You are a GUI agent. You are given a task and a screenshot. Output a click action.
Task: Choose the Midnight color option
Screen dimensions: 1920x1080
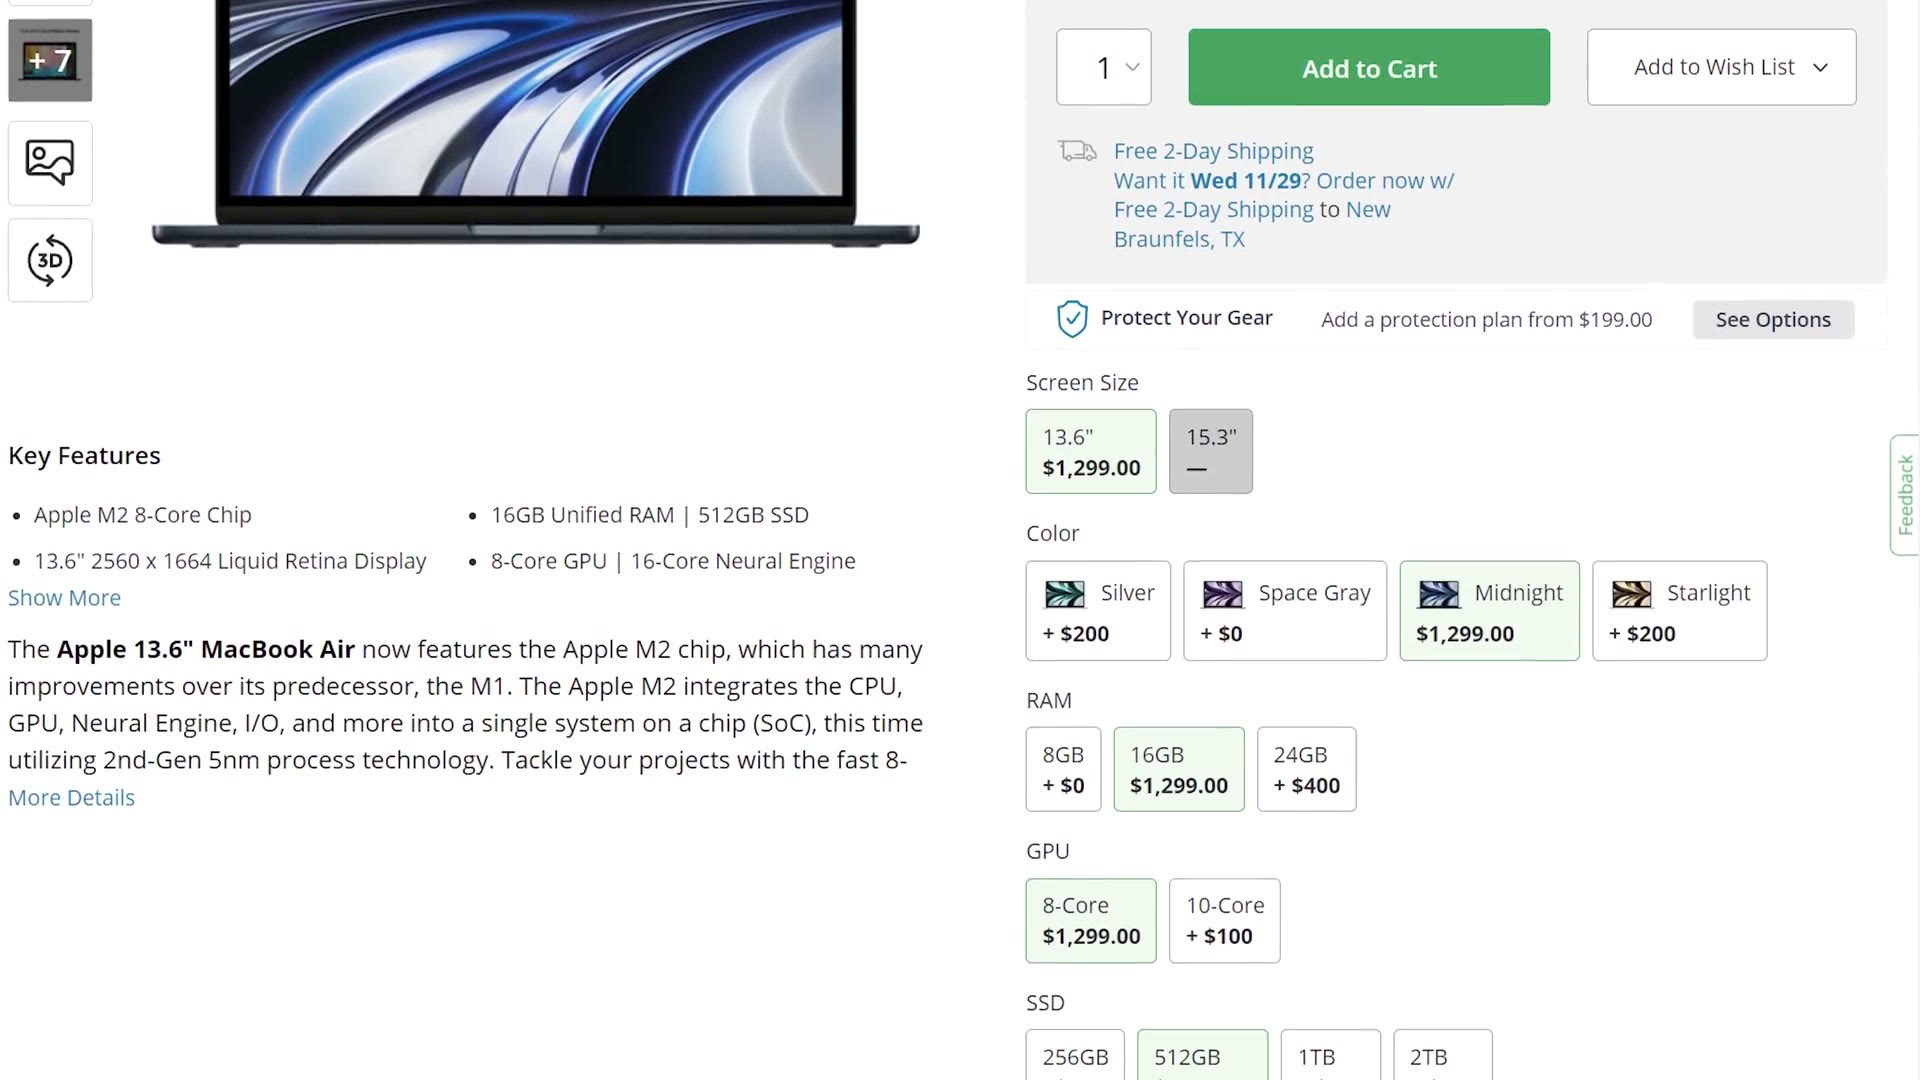1490,611
